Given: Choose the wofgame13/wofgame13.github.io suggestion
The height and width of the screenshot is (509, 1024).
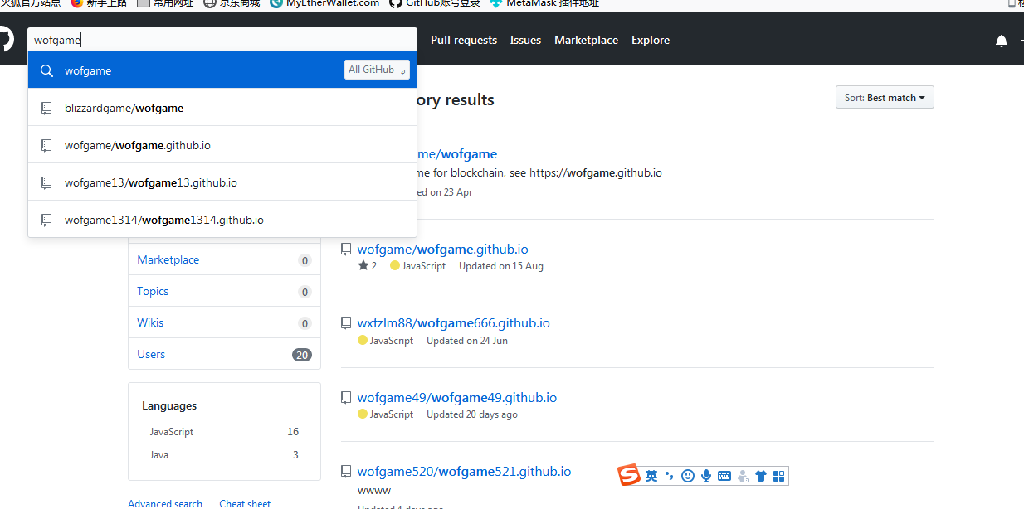Looking at the screenshot, I should [x=222, y=182].
